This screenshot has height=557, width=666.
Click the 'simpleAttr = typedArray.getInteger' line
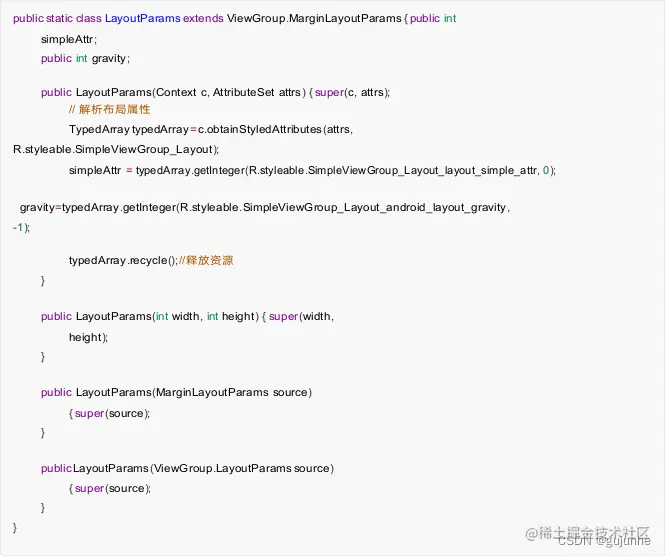pyautogui.click(x=312, y=170)
